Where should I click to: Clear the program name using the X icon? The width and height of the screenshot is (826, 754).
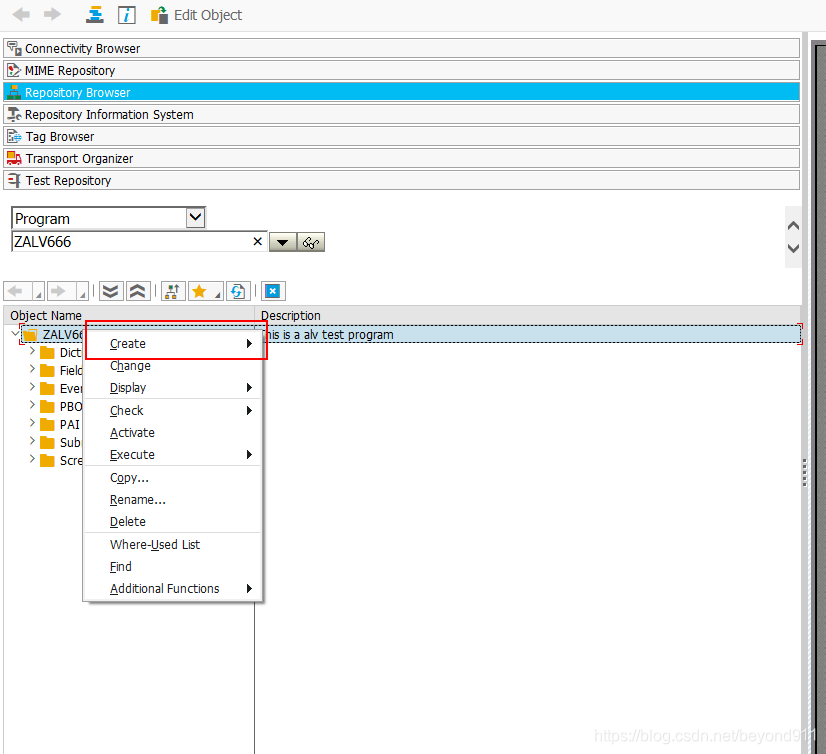pos(257,241)
